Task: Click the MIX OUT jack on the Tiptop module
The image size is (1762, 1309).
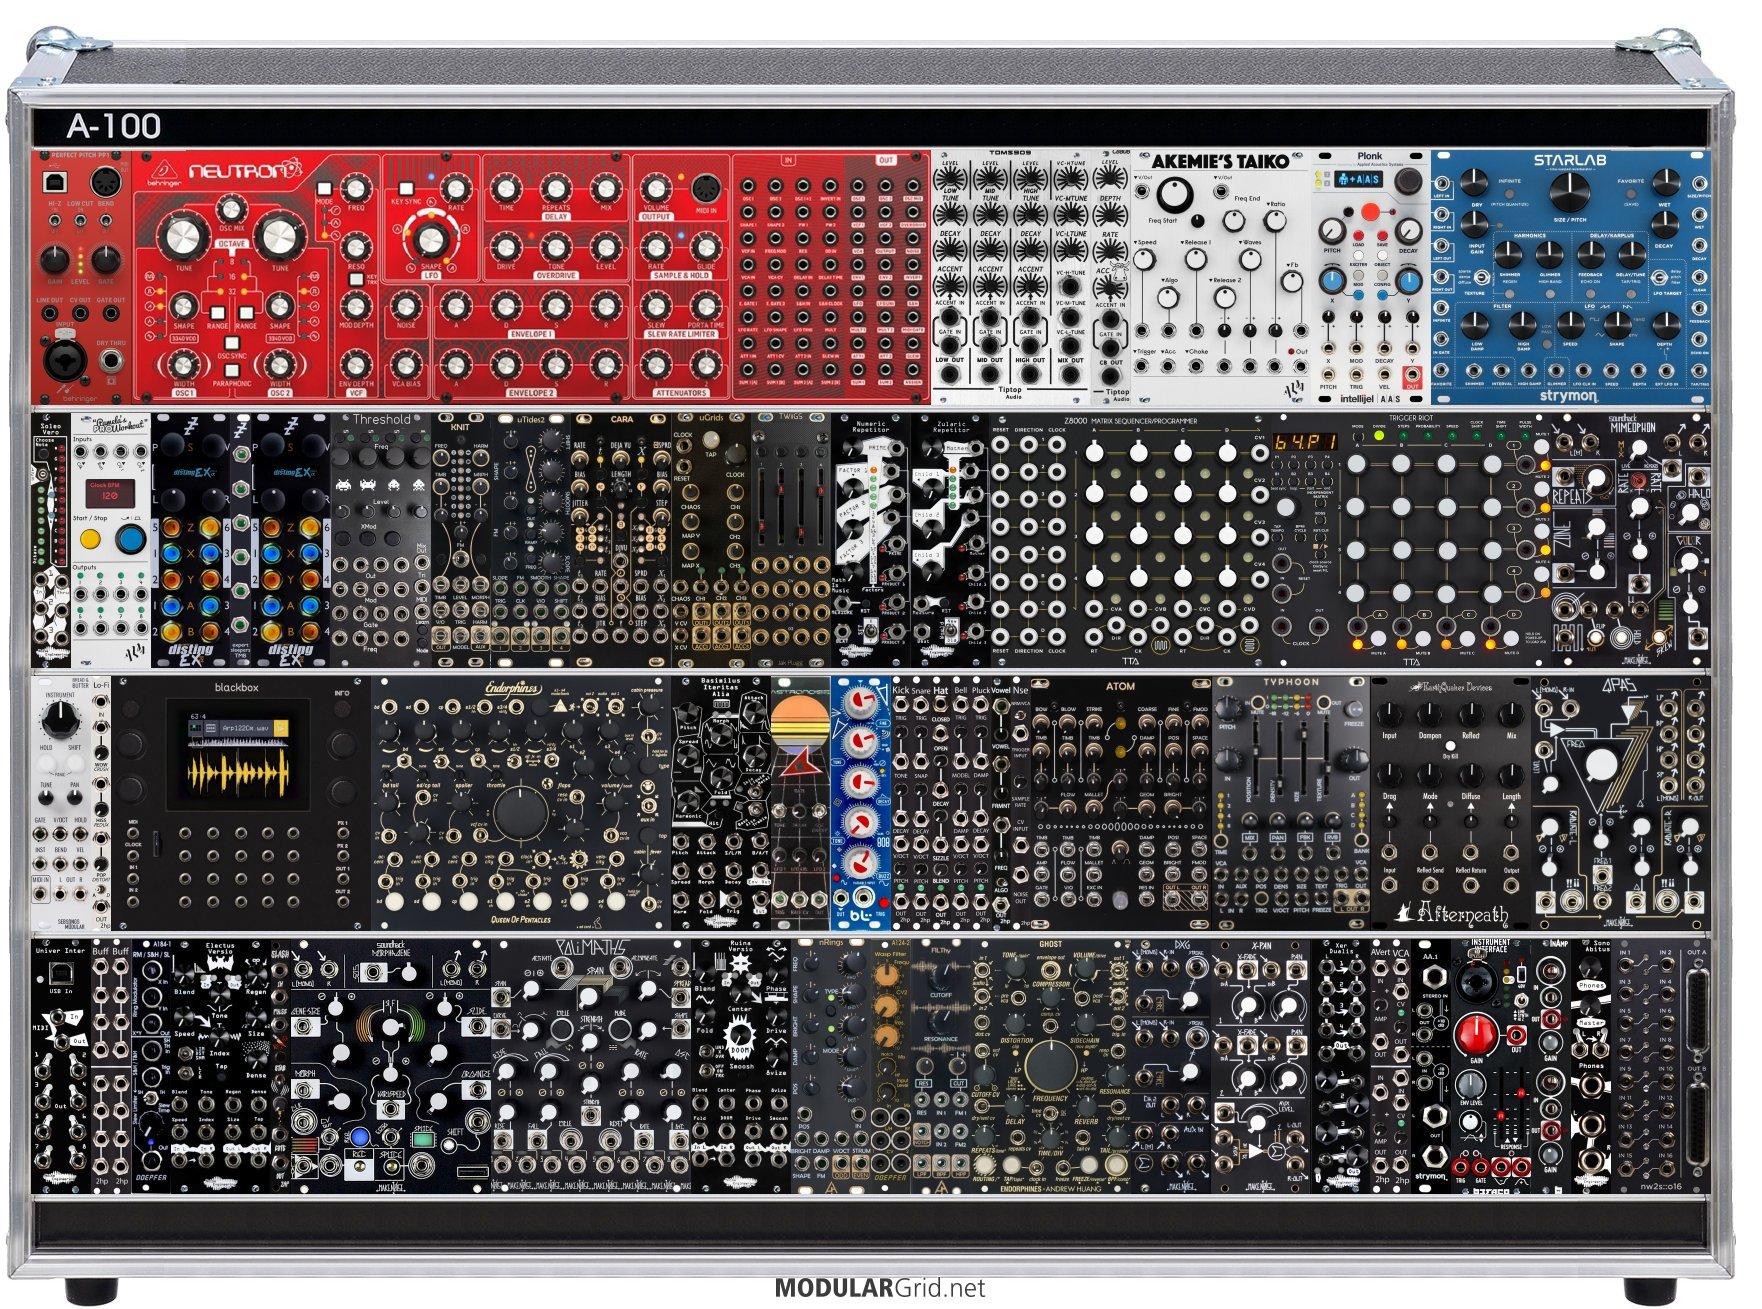Action: [x=1070, y=374]
